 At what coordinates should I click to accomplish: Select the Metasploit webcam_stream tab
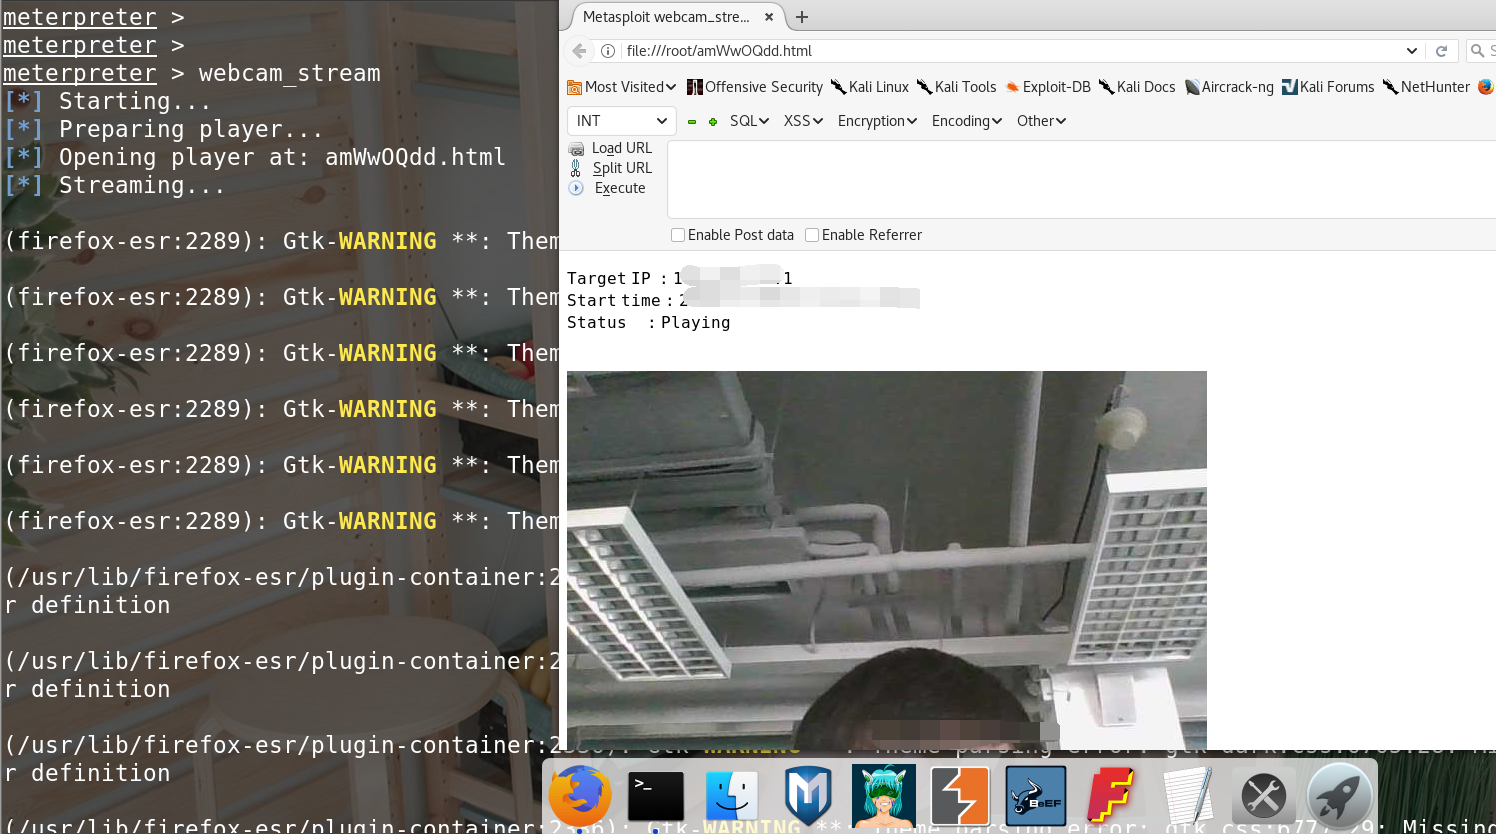click(666, 17)
